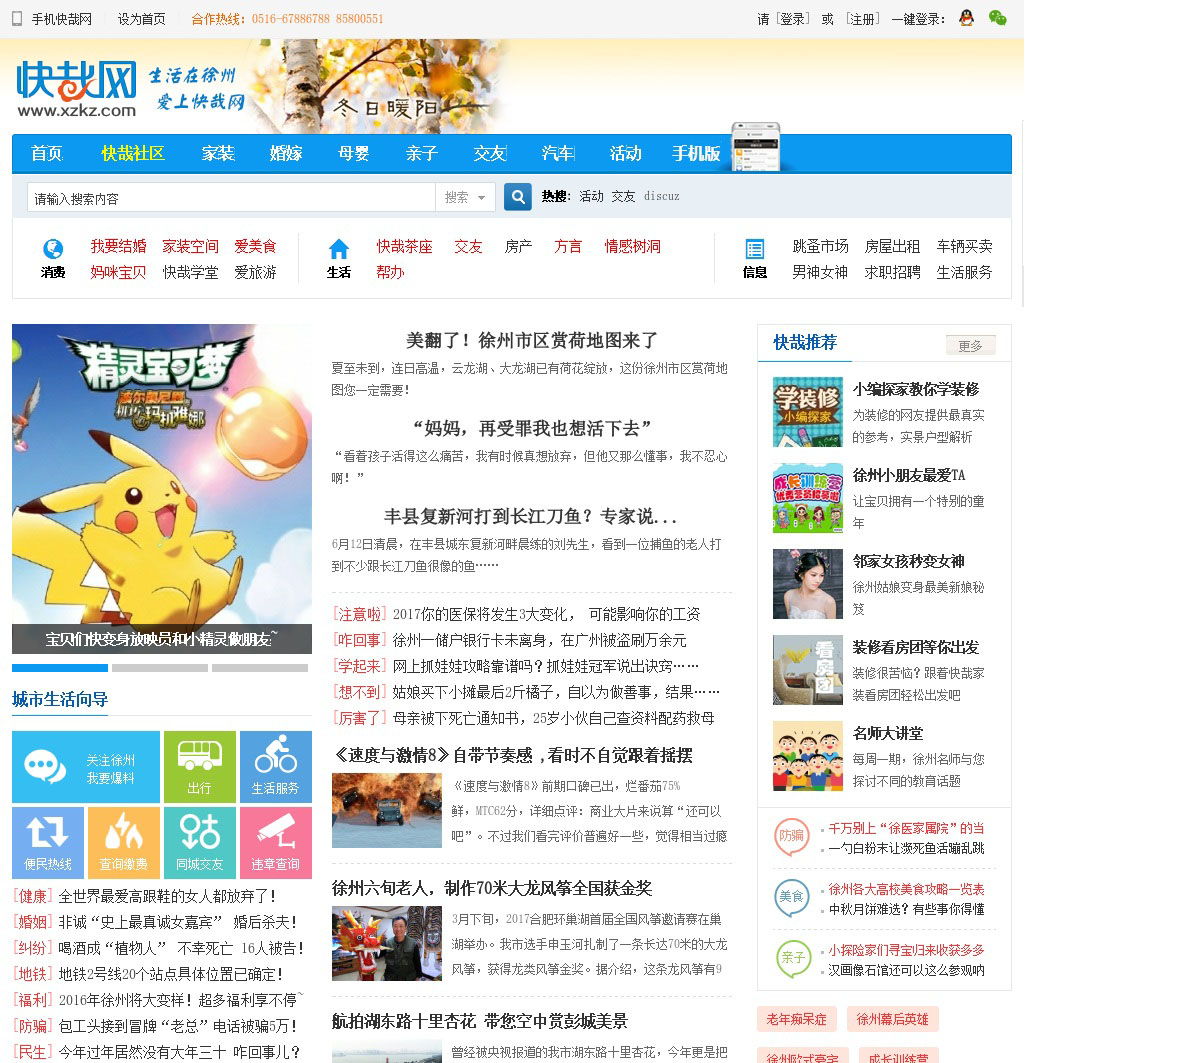Open the 查询缴费 flame tile
This screenshot has width=1200, height=1063.
tap(124, 843)
